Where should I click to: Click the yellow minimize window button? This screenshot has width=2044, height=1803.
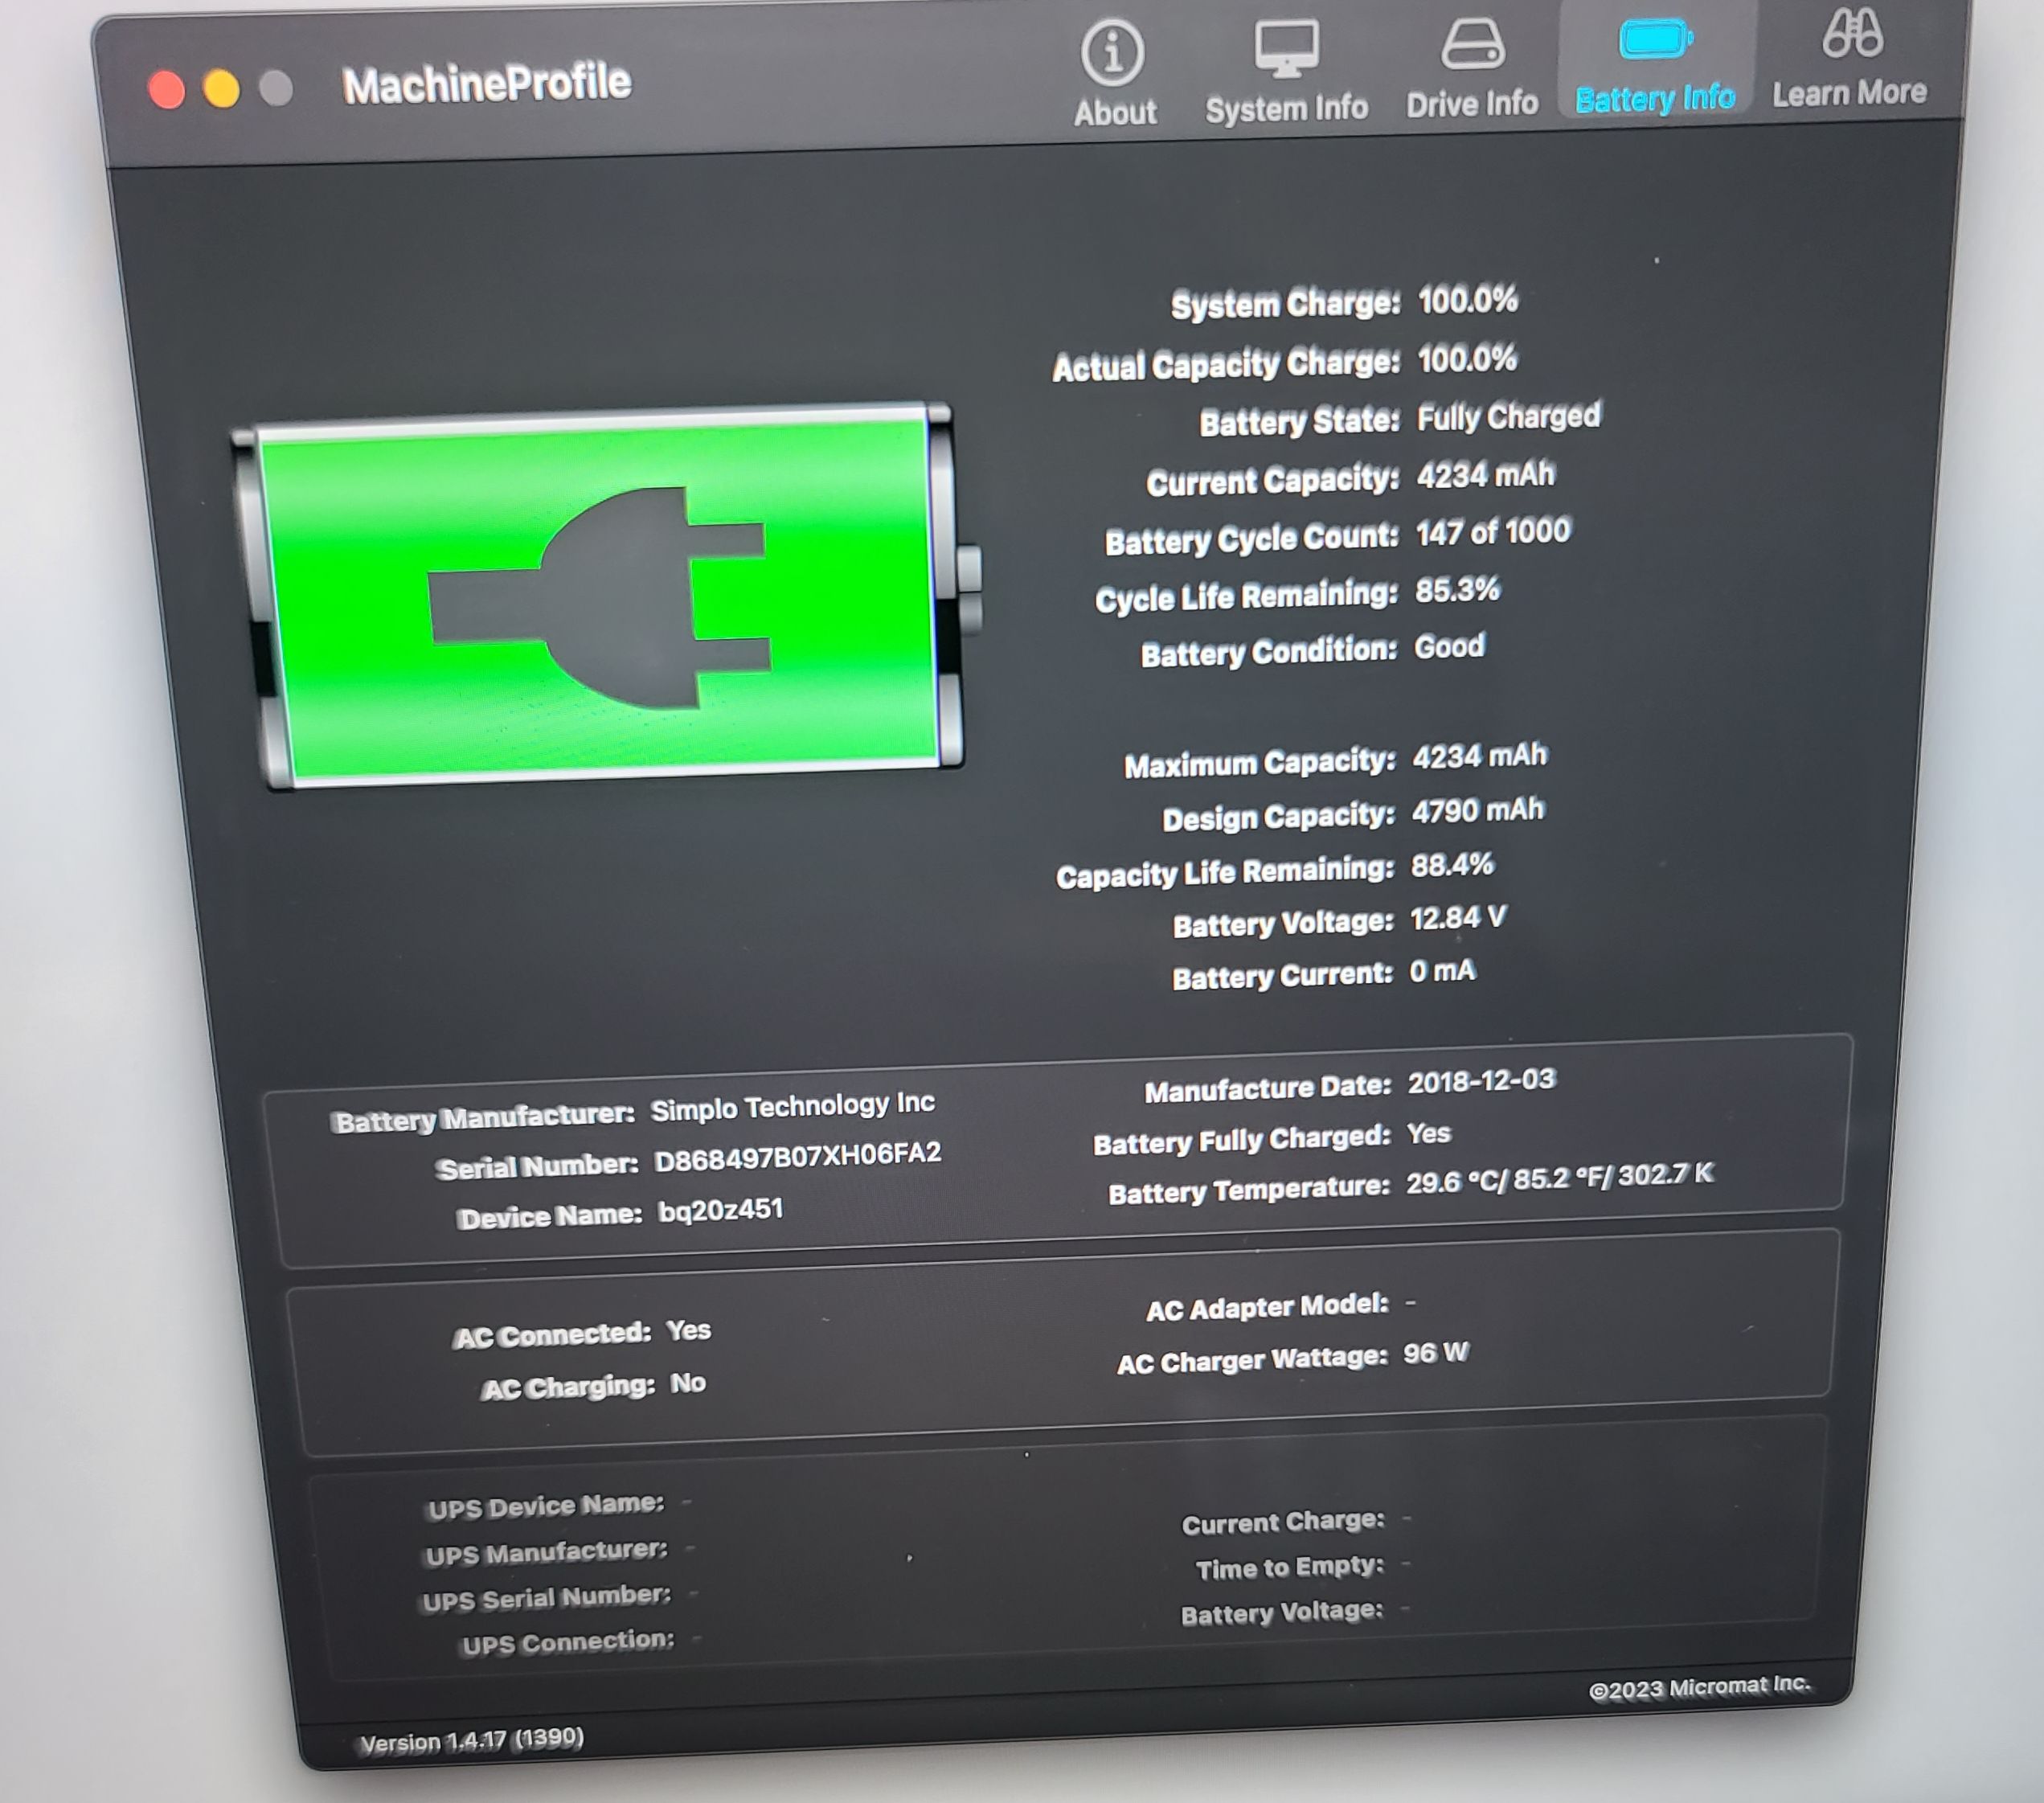(x=222, y=89)
